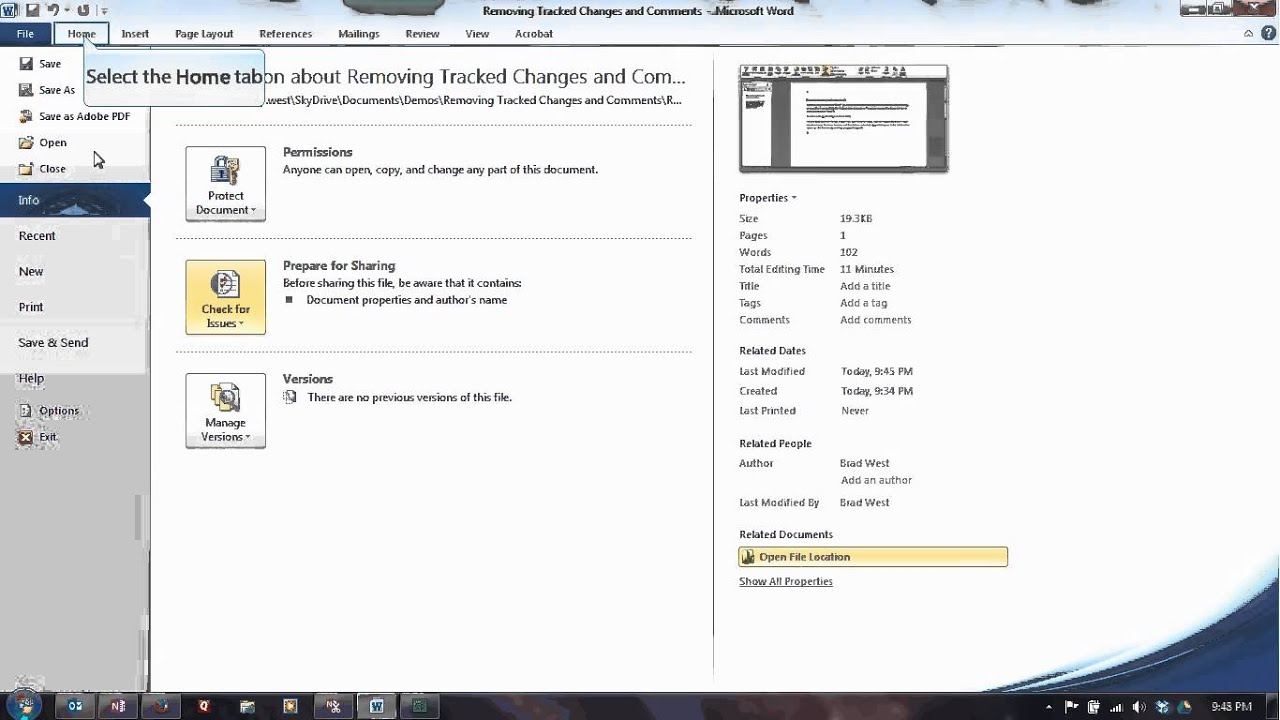Click the document preview thumbnail

(844, 119)
